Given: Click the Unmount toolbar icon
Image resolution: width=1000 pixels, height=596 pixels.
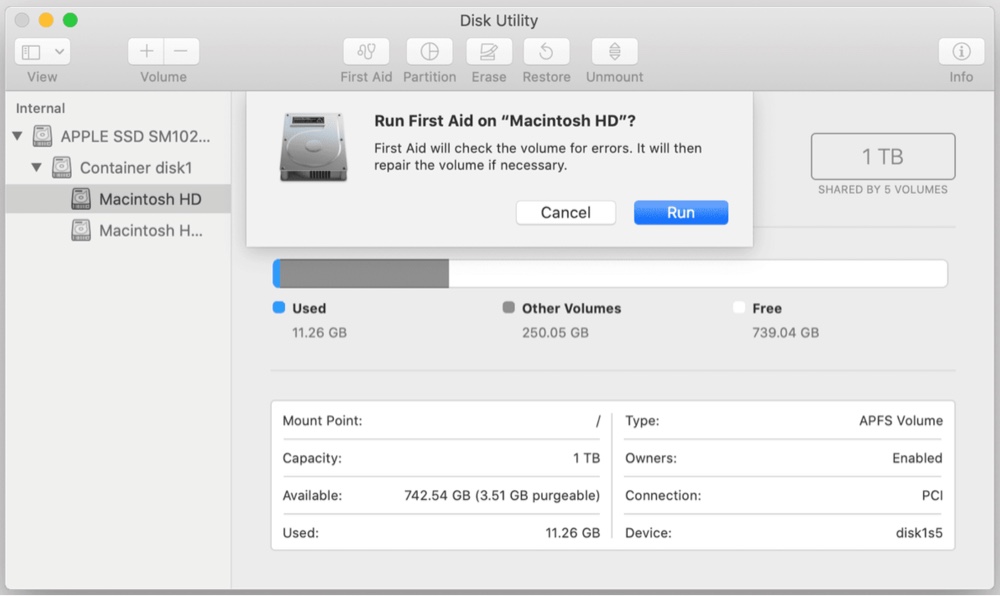Looking at the screenshot, I should click(615, 52).
